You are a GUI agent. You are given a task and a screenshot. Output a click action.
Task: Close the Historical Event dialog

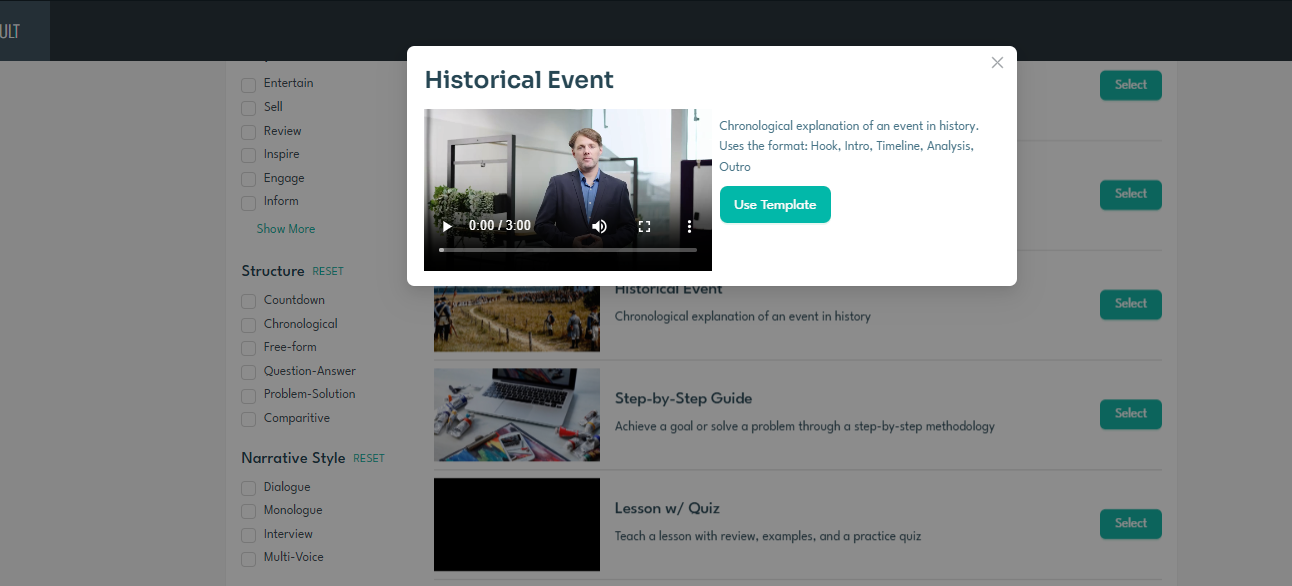tap(997, 63)
